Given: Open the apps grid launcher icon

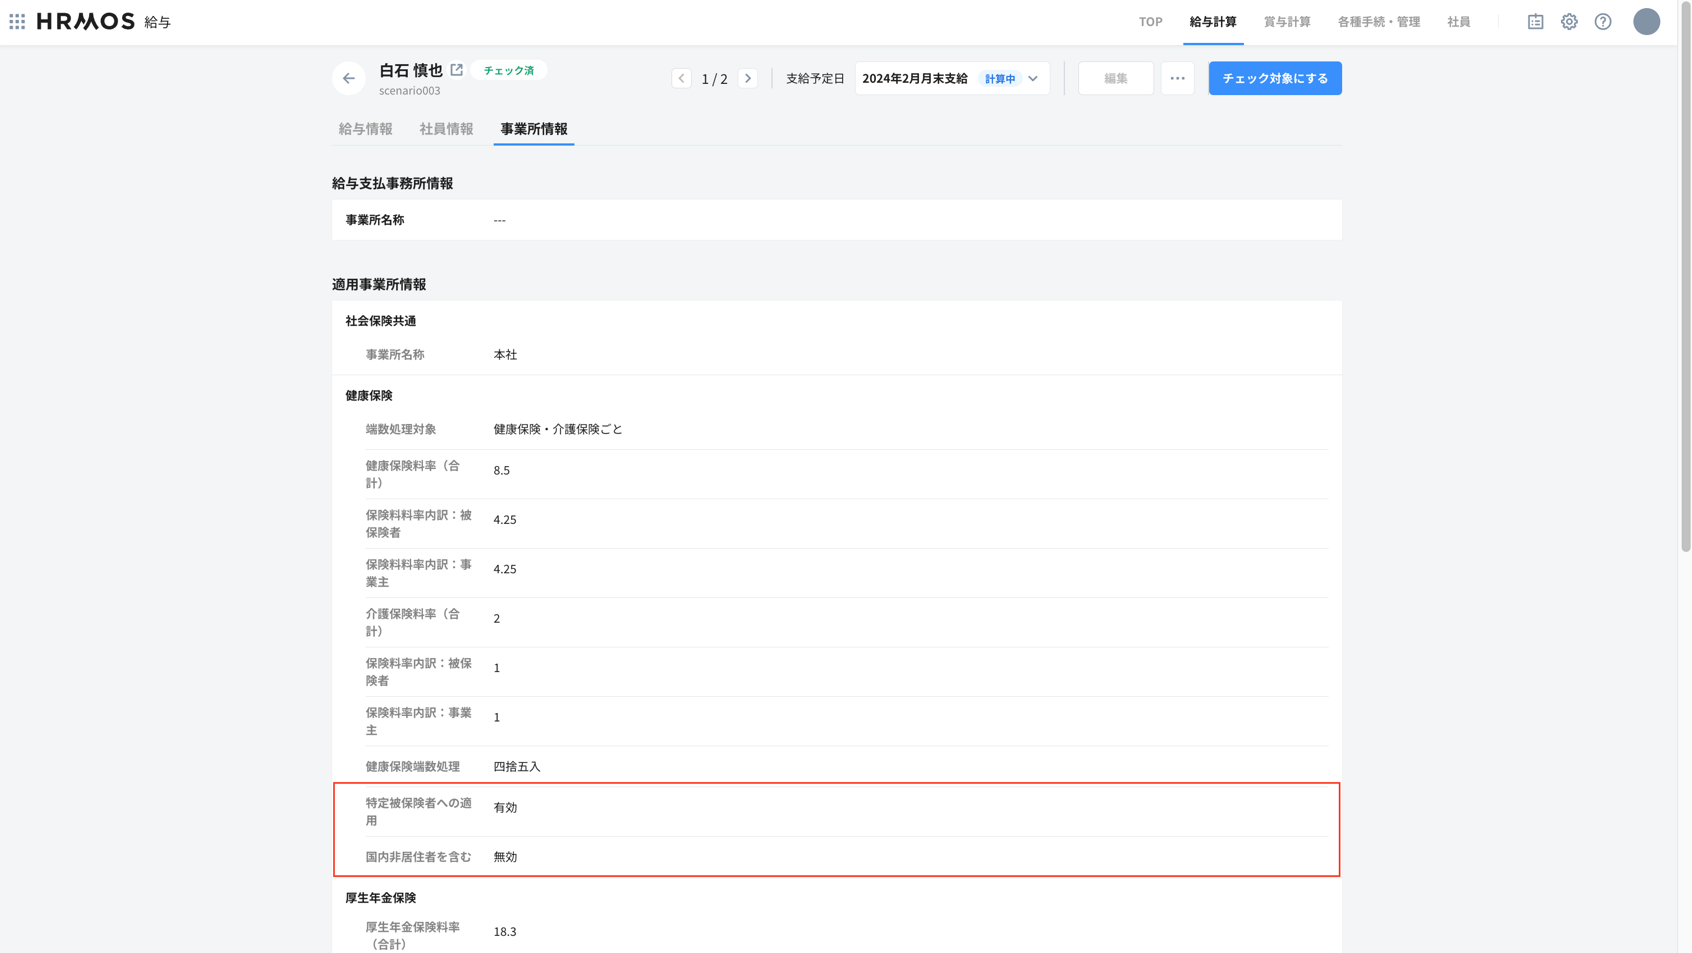Looking at the screenshot, I should click(x=17, y=21).
